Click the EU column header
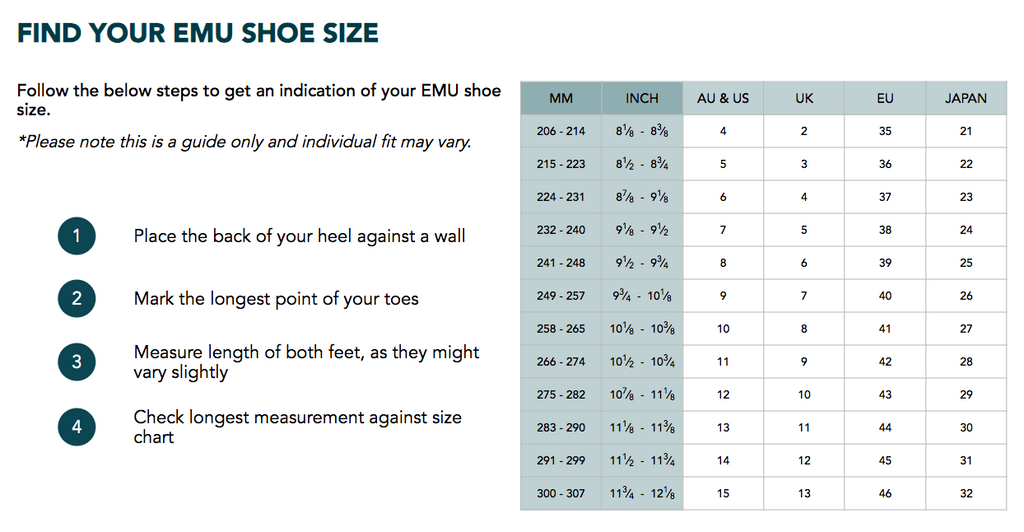 pos(885,98)
